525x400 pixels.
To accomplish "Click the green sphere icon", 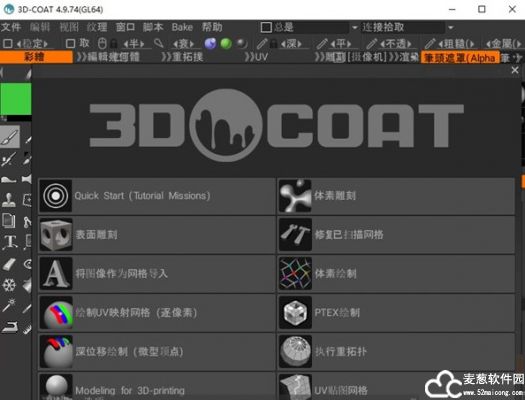I will (226, 44).
